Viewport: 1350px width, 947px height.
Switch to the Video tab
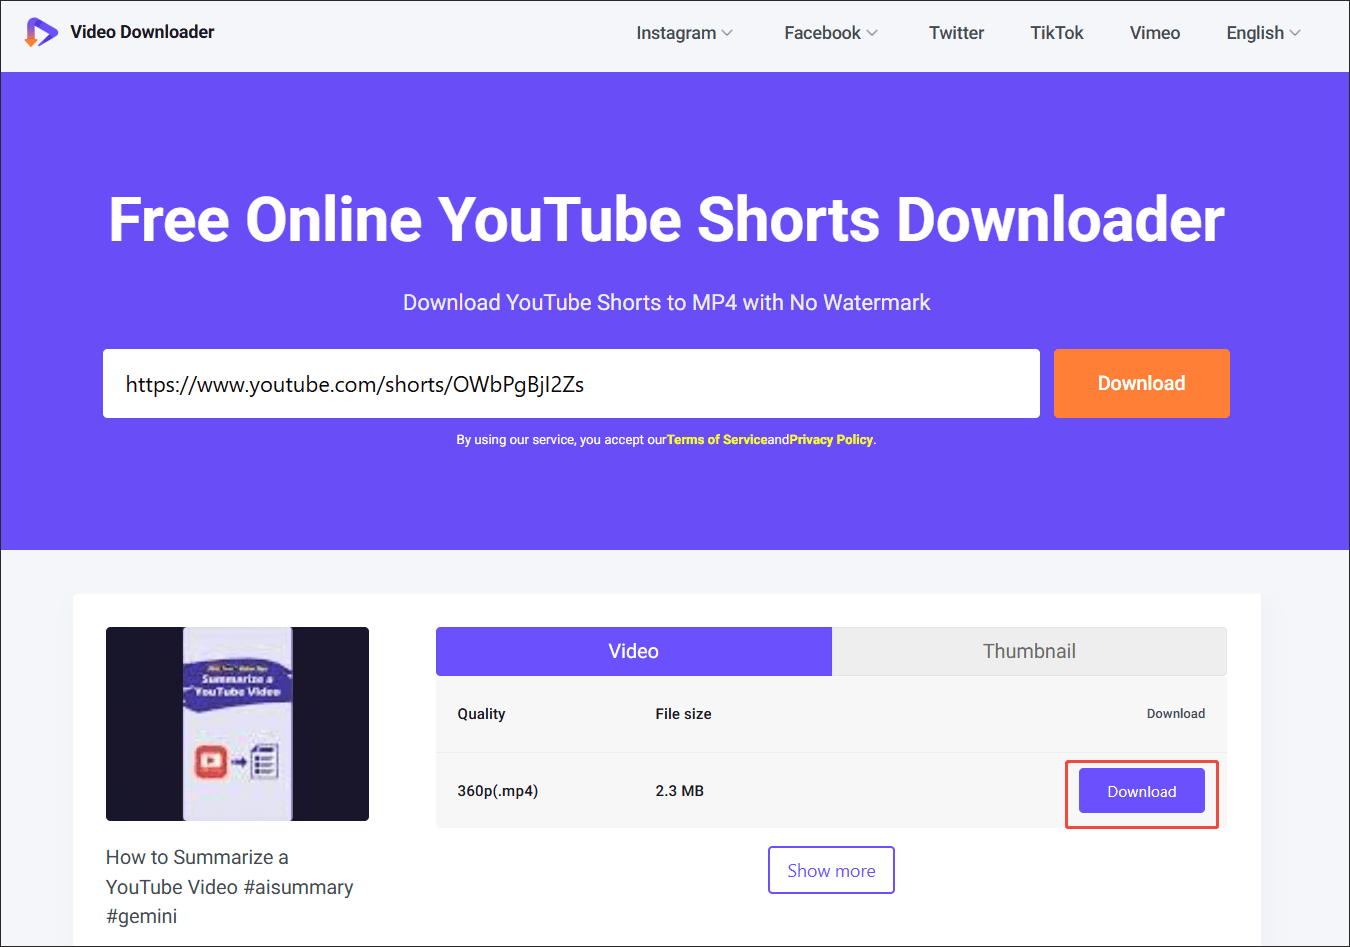tap(634, 651)
